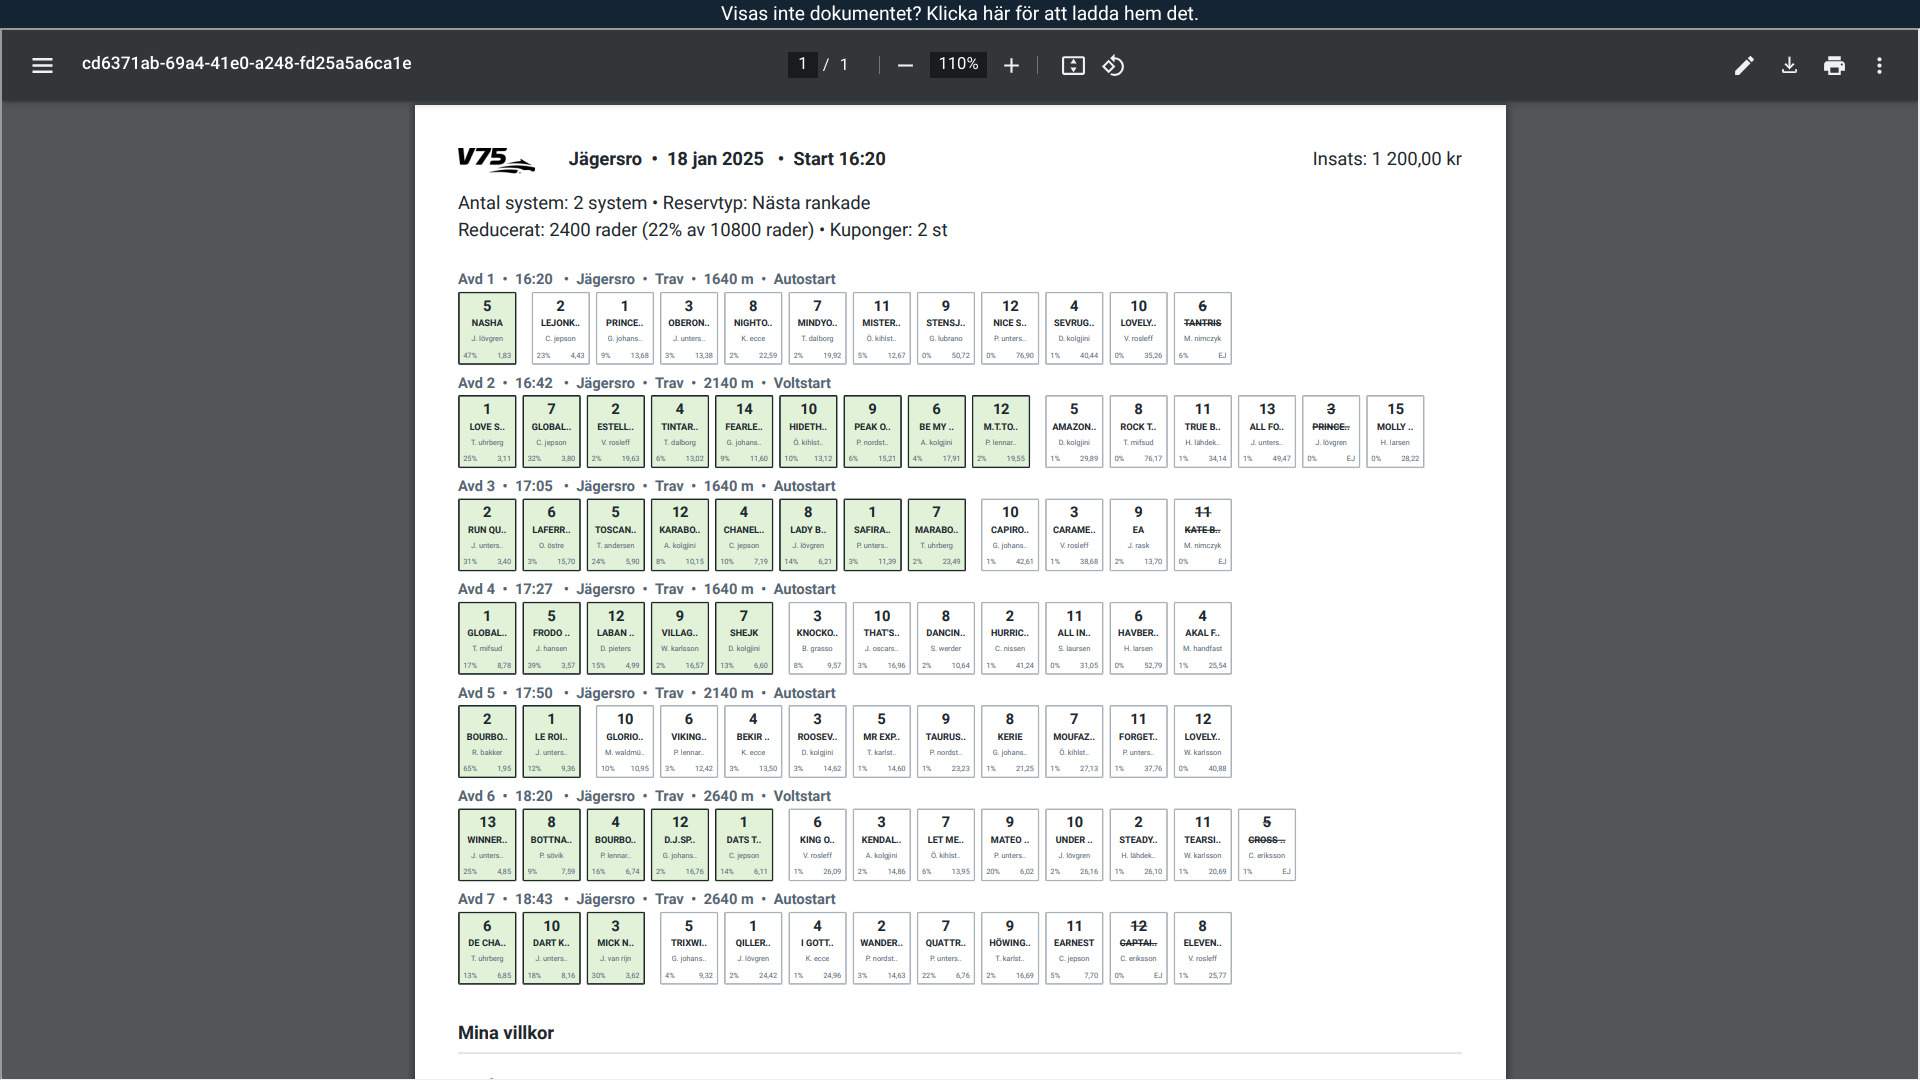The image size is (1920, 1080).
Task: Click the fit to page icon
Action: (x=1072, y=65)
